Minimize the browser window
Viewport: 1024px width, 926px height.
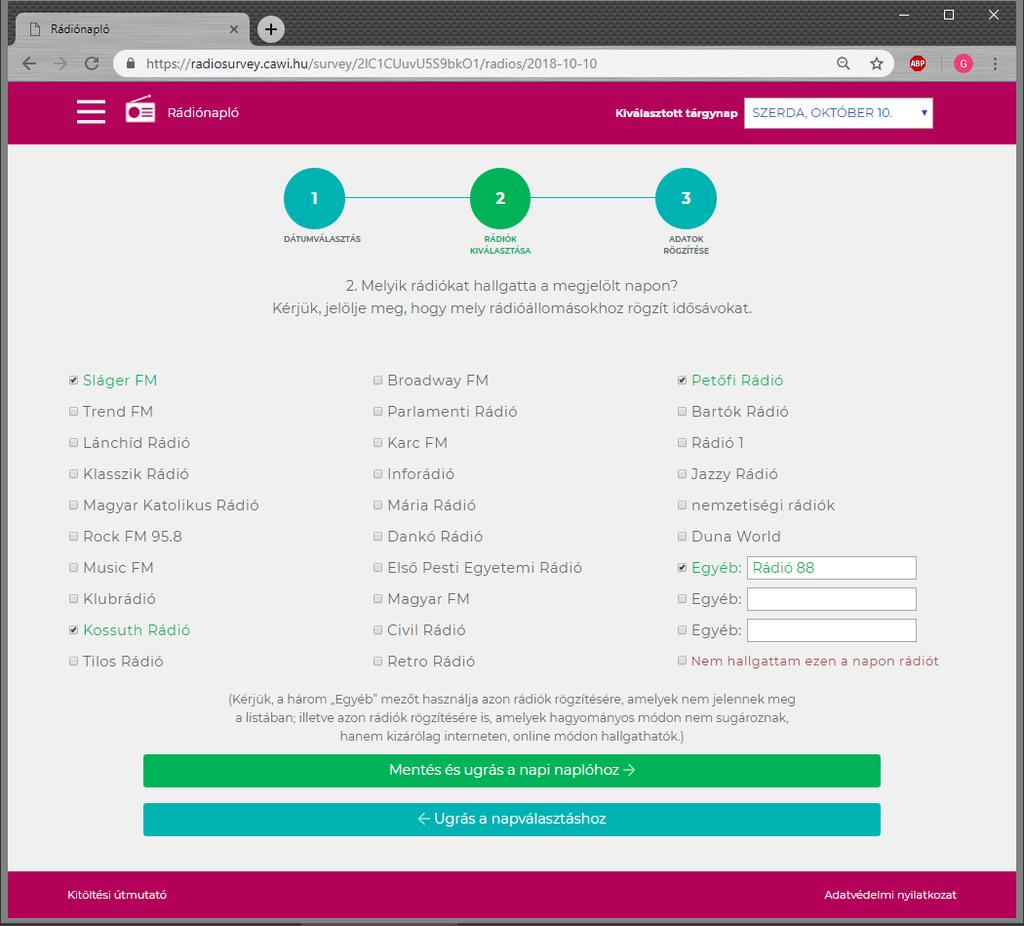click(x=904, y=14)
